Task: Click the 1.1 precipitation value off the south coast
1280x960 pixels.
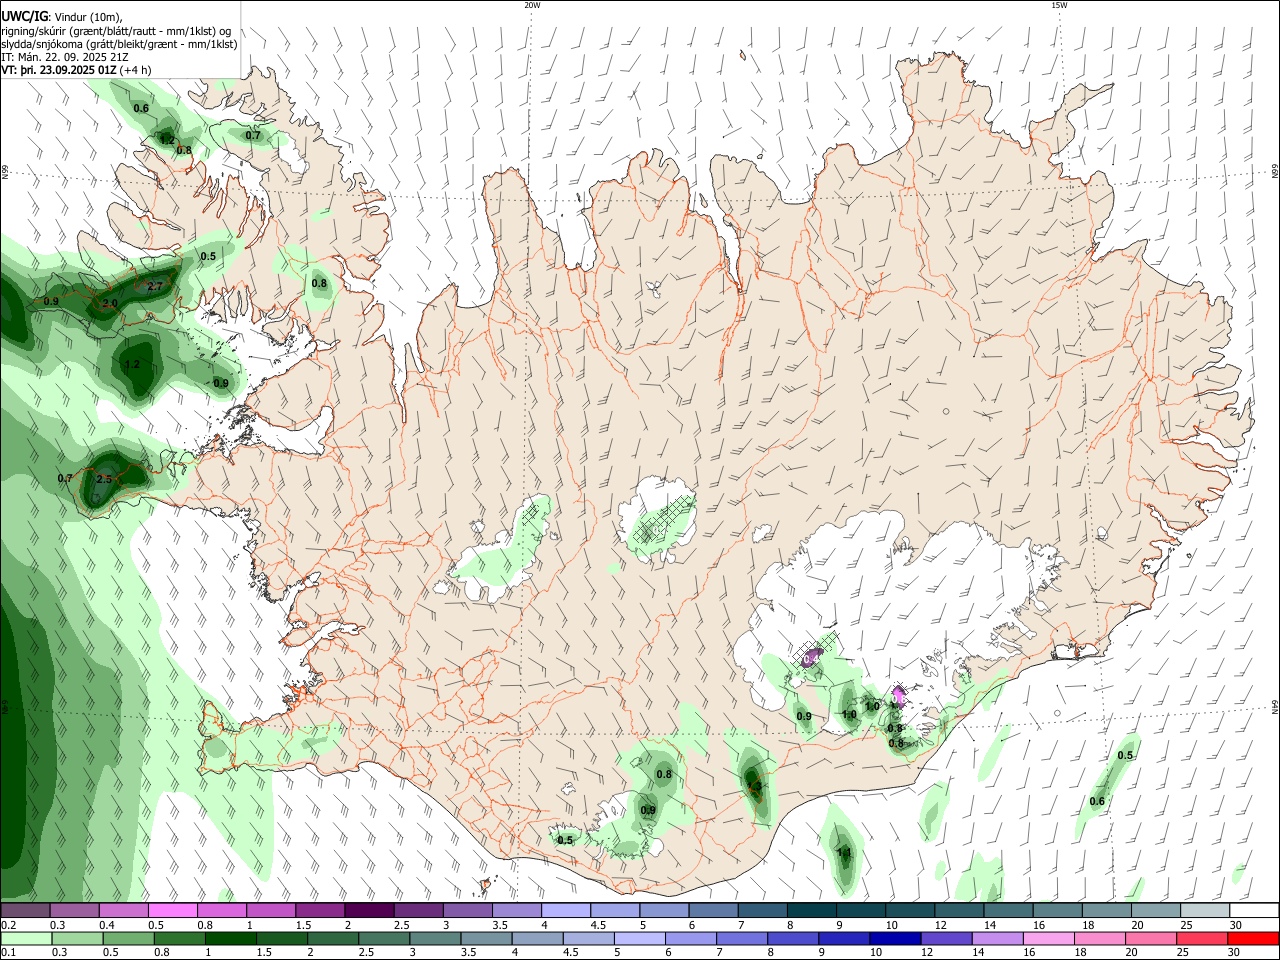Action: coord(843,853)
